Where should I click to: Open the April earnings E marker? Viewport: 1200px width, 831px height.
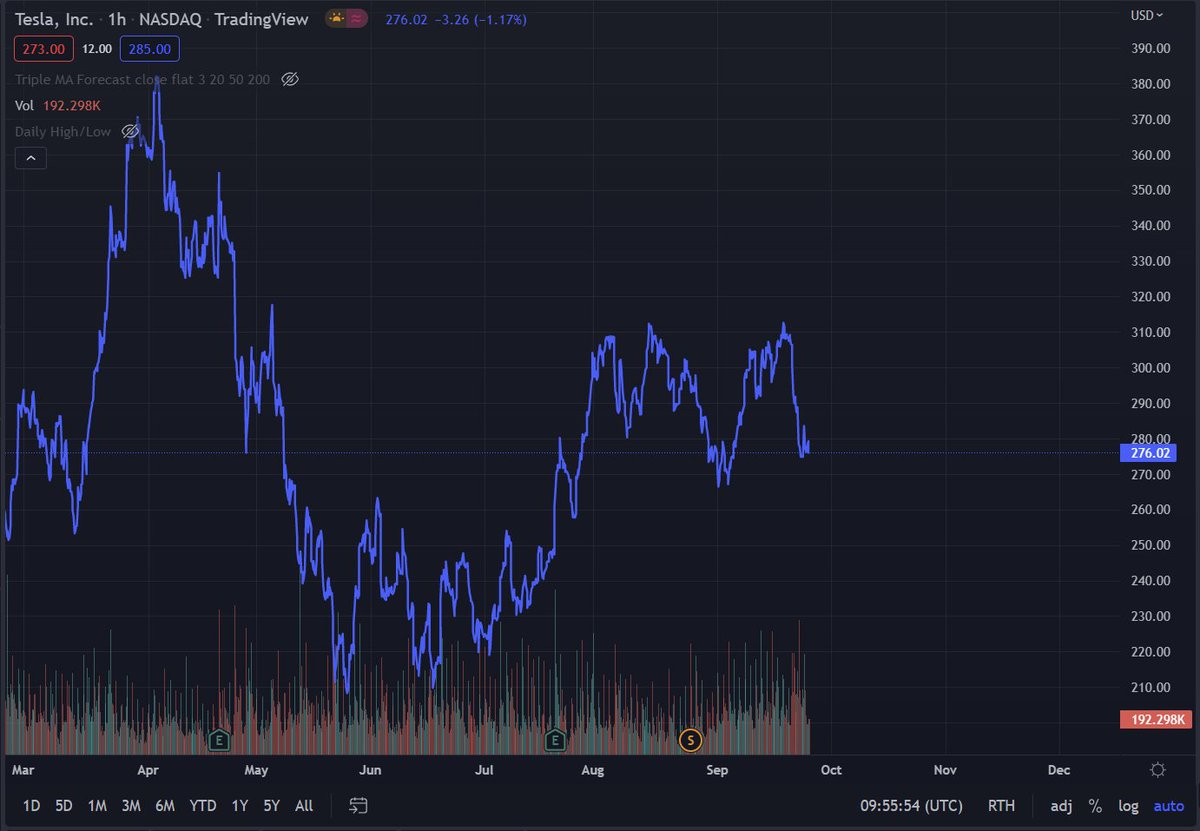(x=218, y=740)
